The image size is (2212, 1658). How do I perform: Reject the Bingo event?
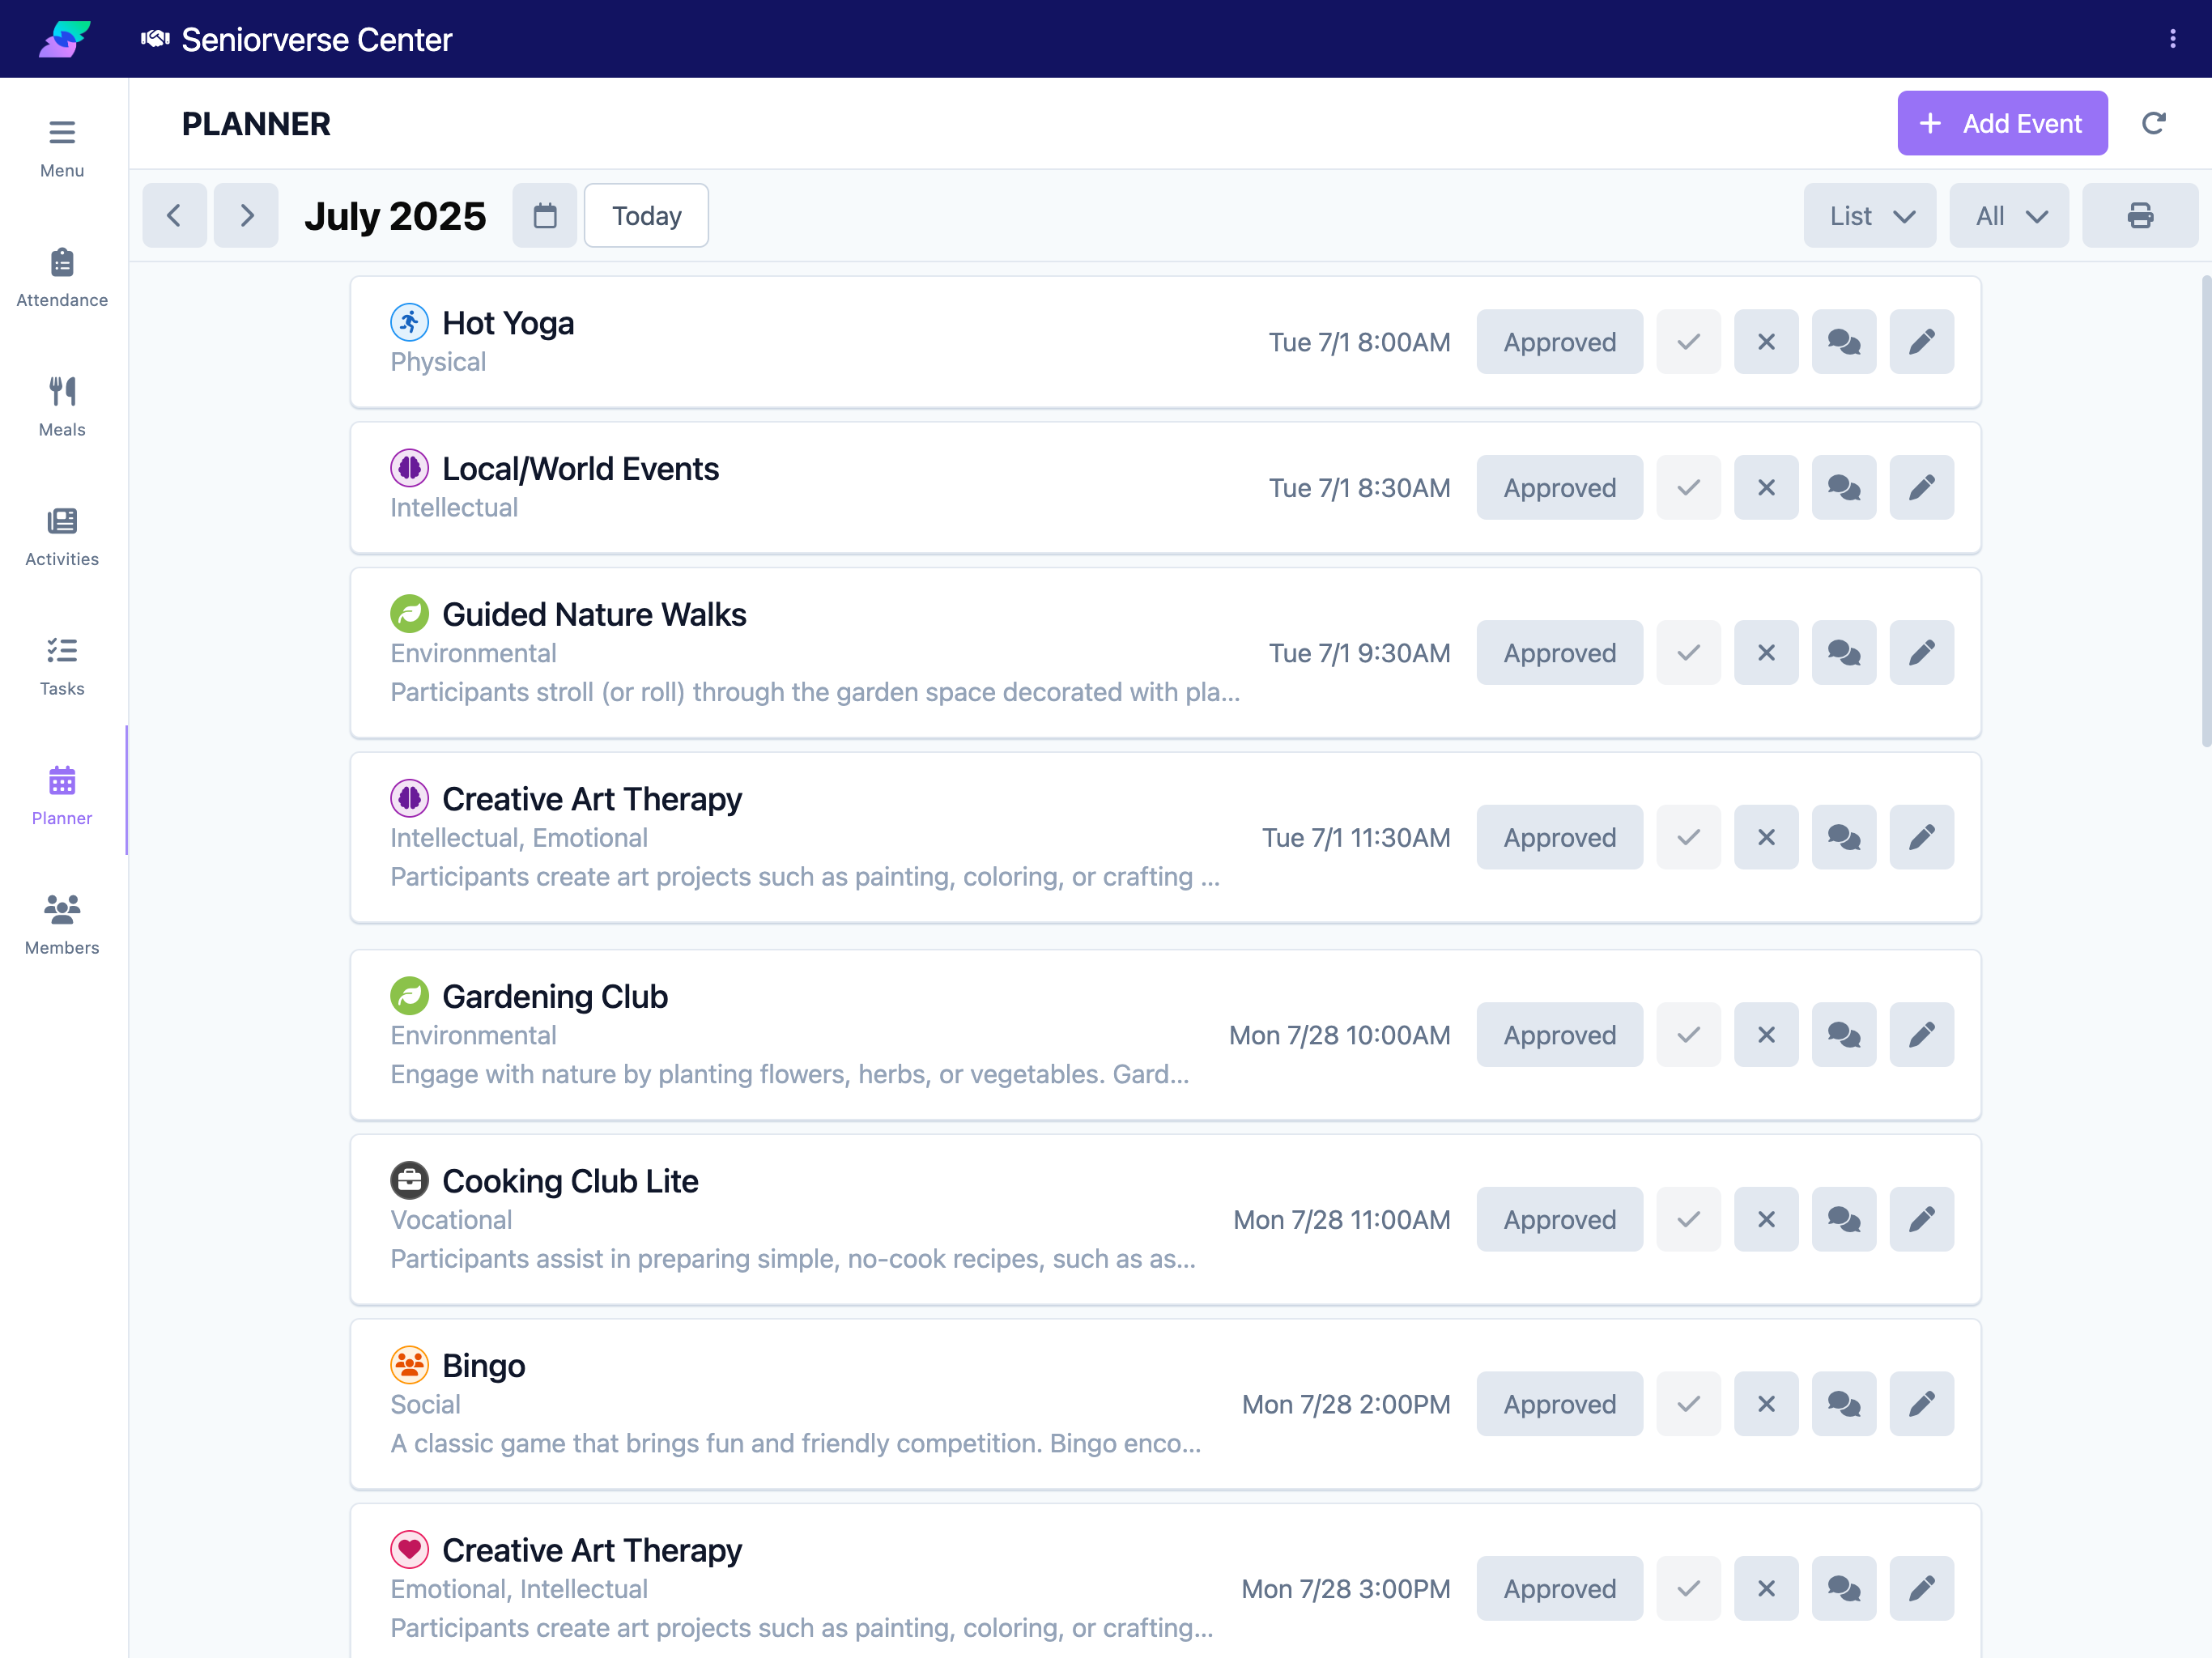pyautogui.click(x=1766, y=1403)
